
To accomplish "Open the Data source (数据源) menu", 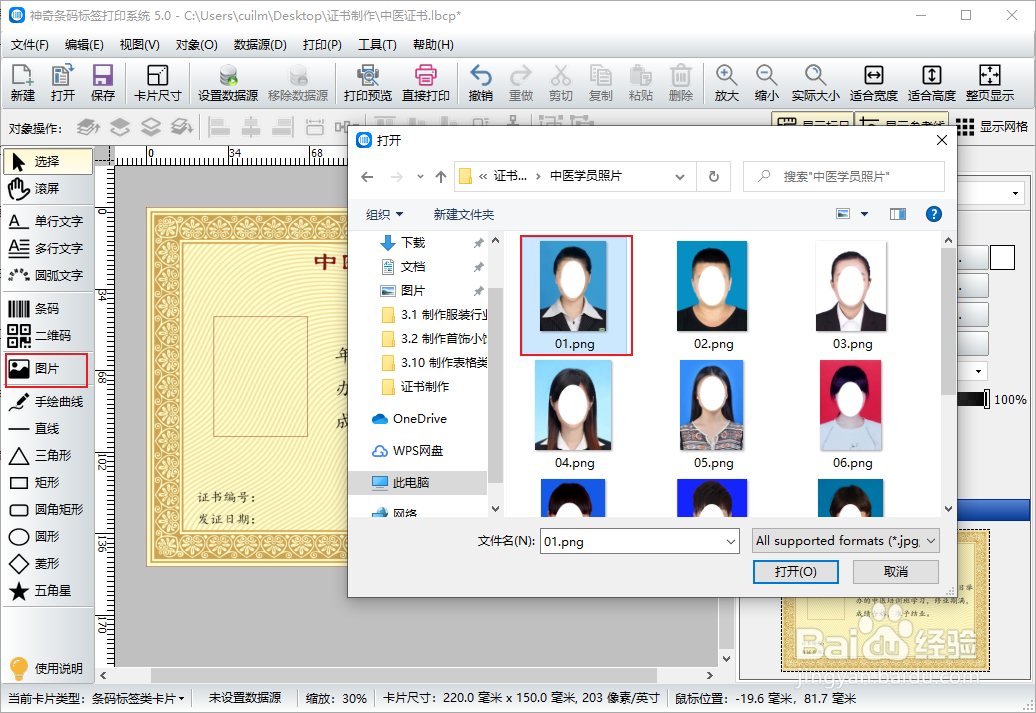I will click(260, 45).
